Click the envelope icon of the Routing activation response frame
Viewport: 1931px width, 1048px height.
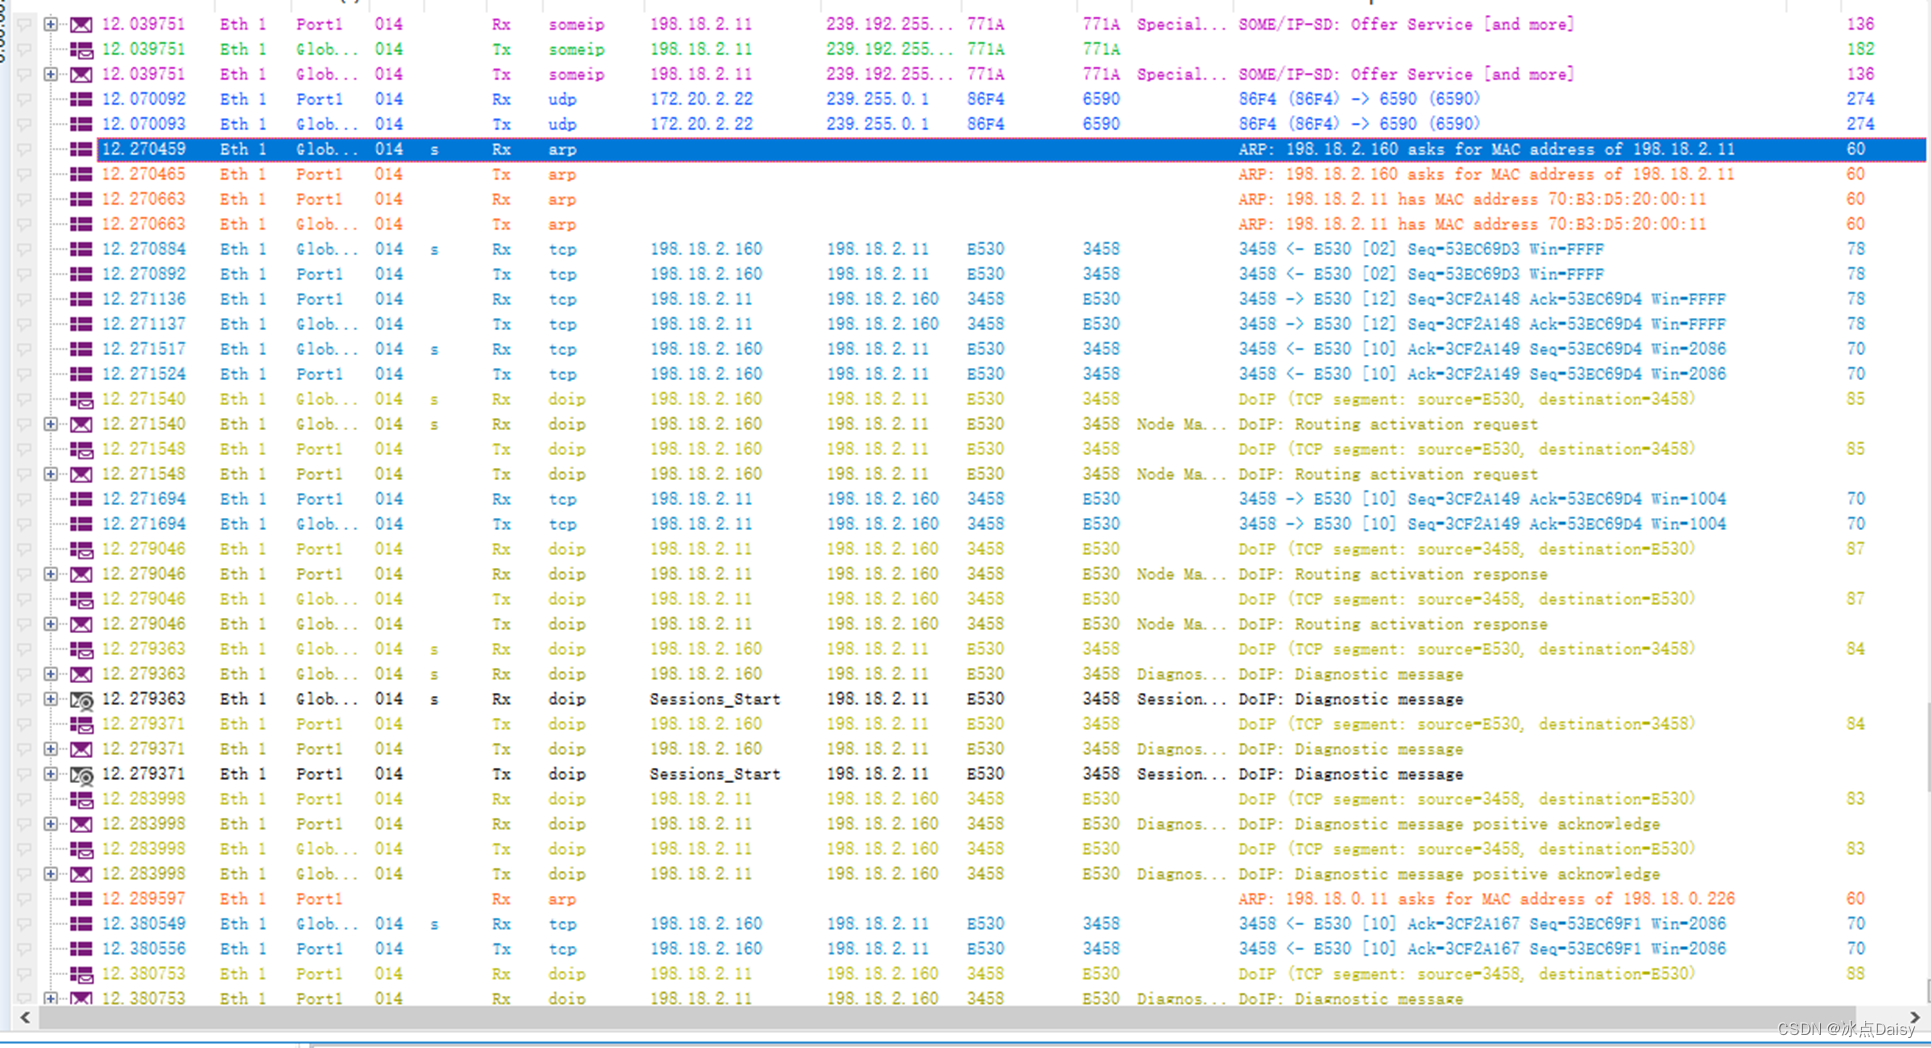click(x=81, y=574)
